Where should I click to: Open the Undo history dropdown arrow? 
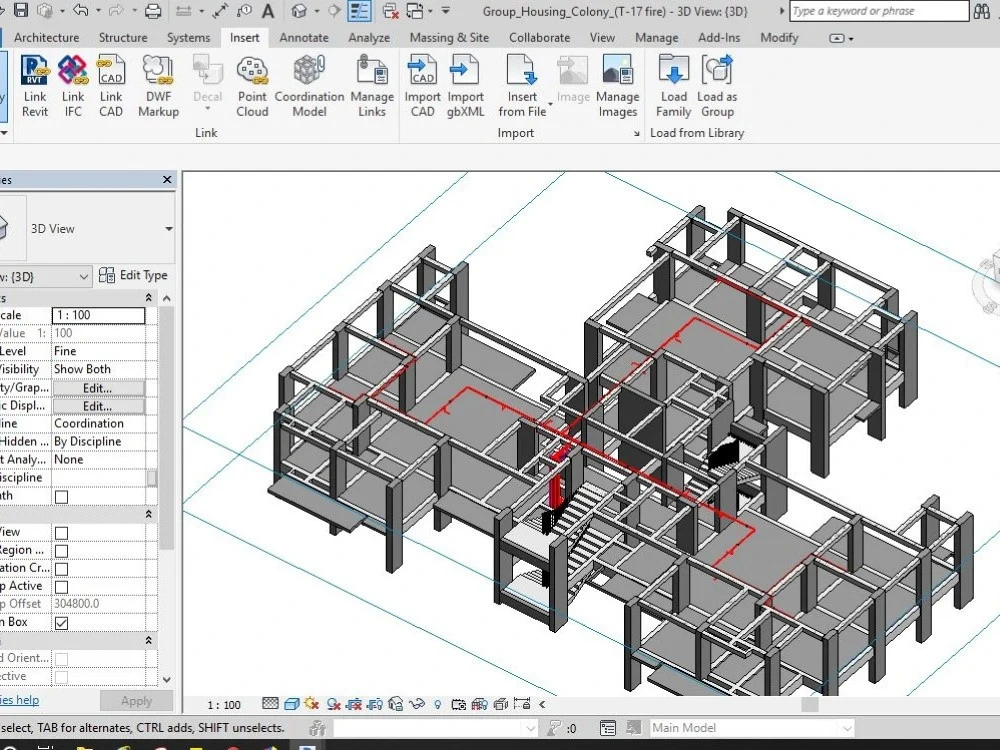point(98,11)
